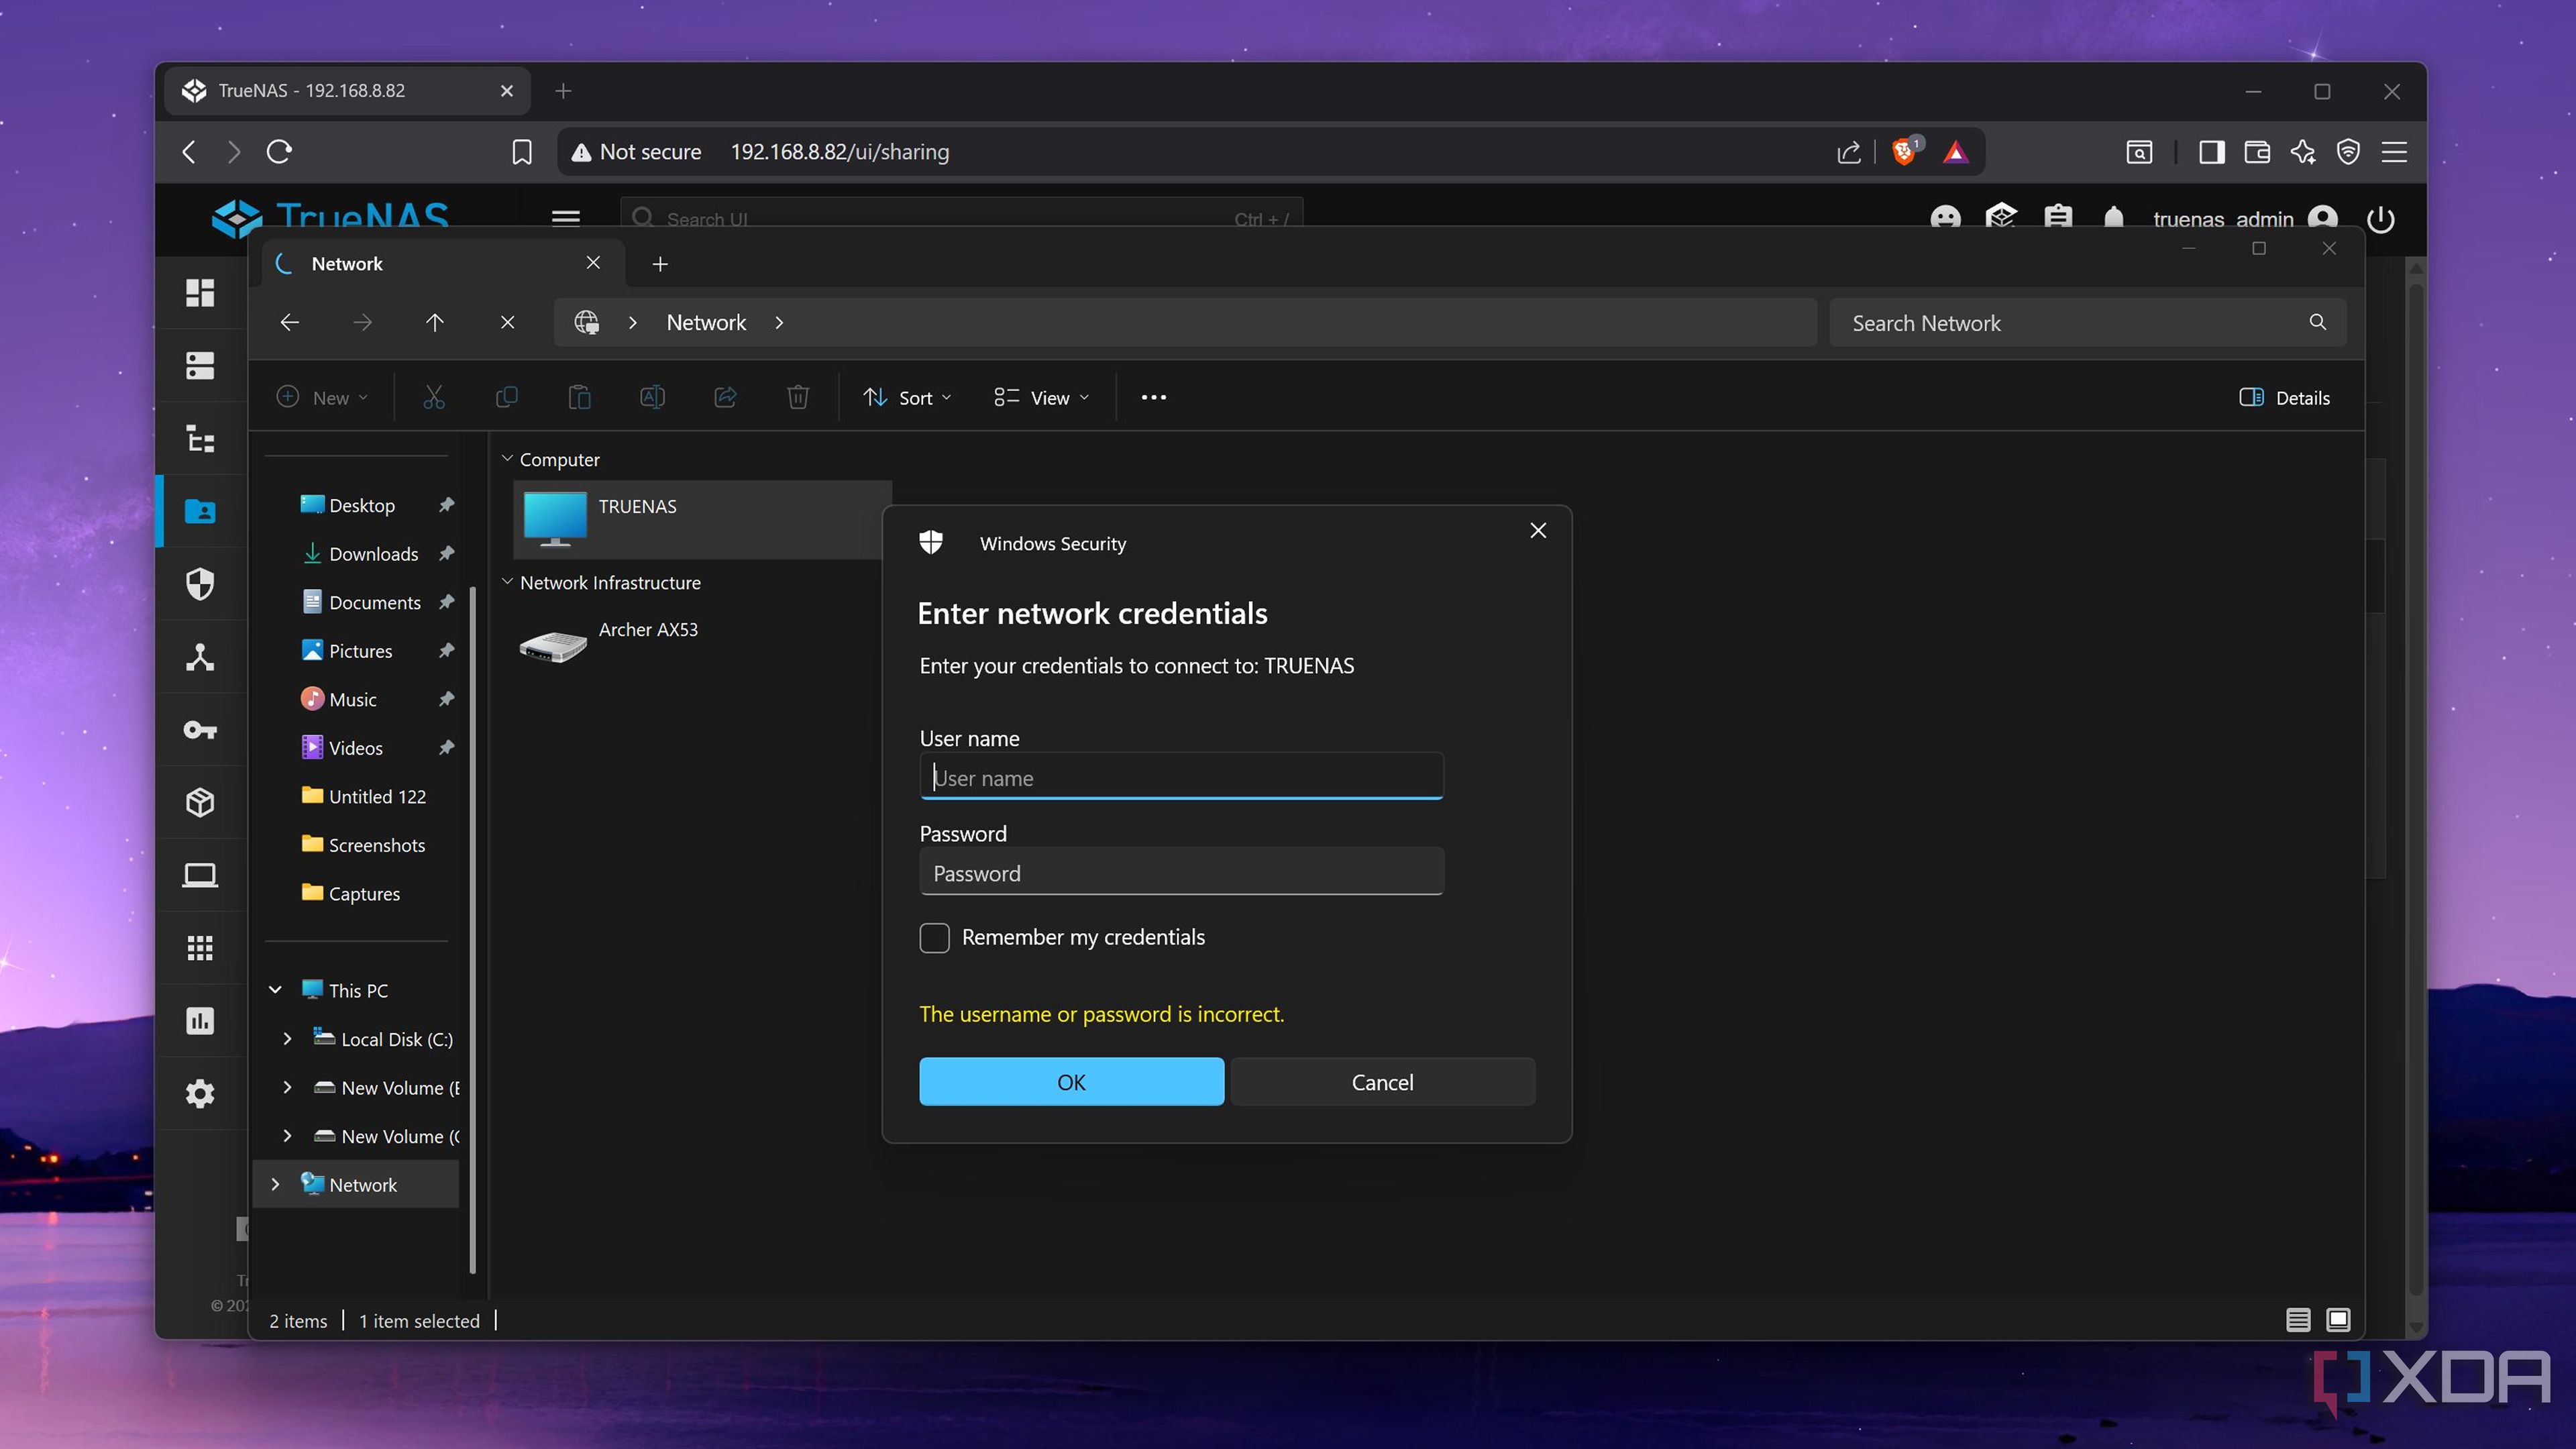The image size is (2576, 1449).
Task: Open the TrueNAS Storage sidebar icon
Action: 200,365
